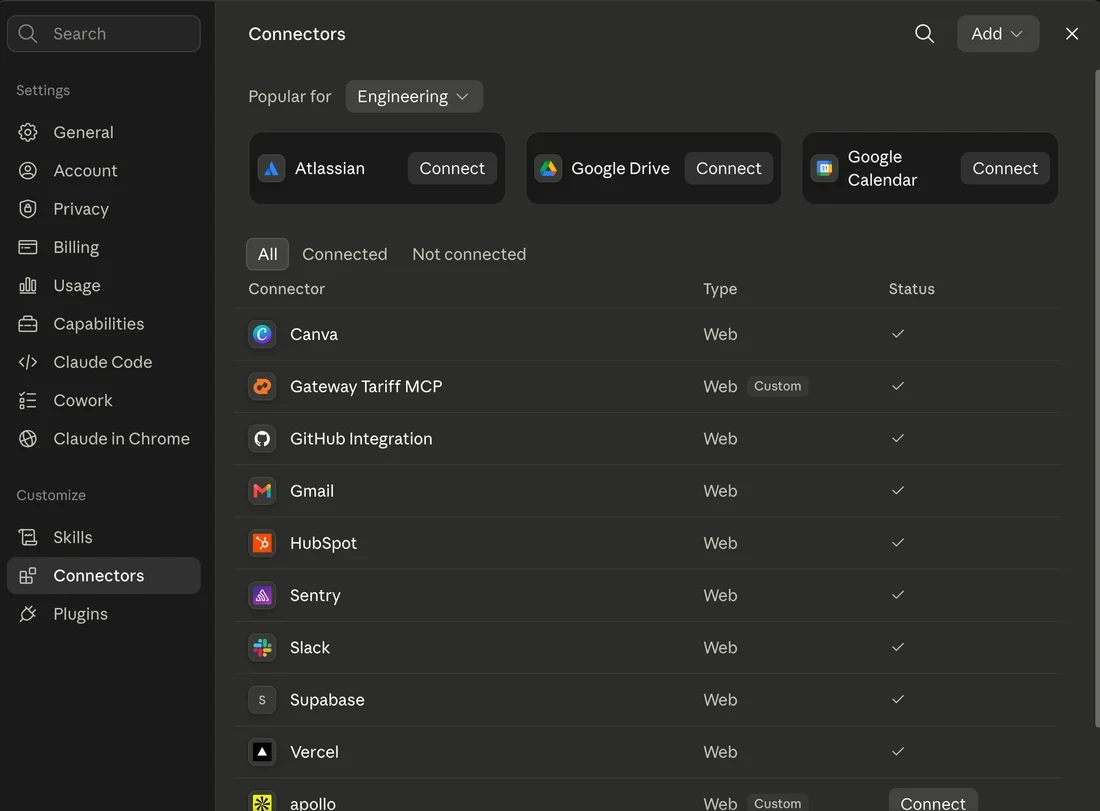Click the Canva status checkmark
1100x811 pixels.
click(x=897, y=334)
